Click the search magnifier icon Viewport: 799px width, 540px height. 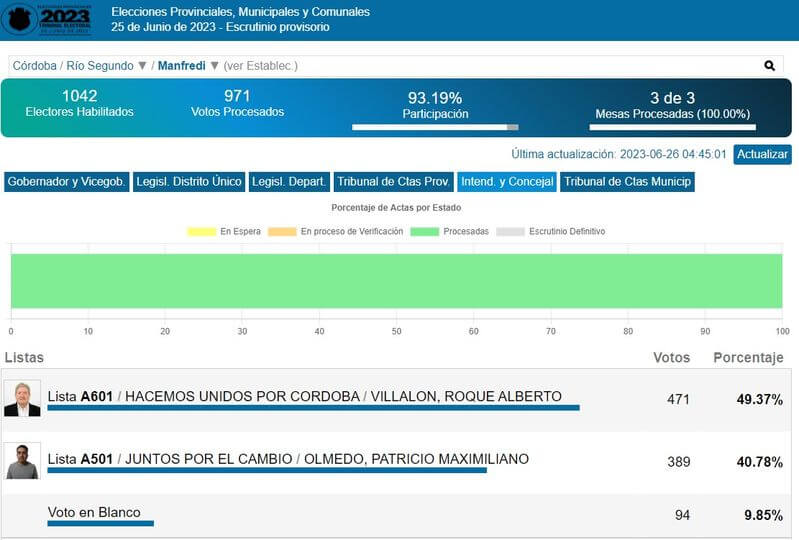click(769, 66)
